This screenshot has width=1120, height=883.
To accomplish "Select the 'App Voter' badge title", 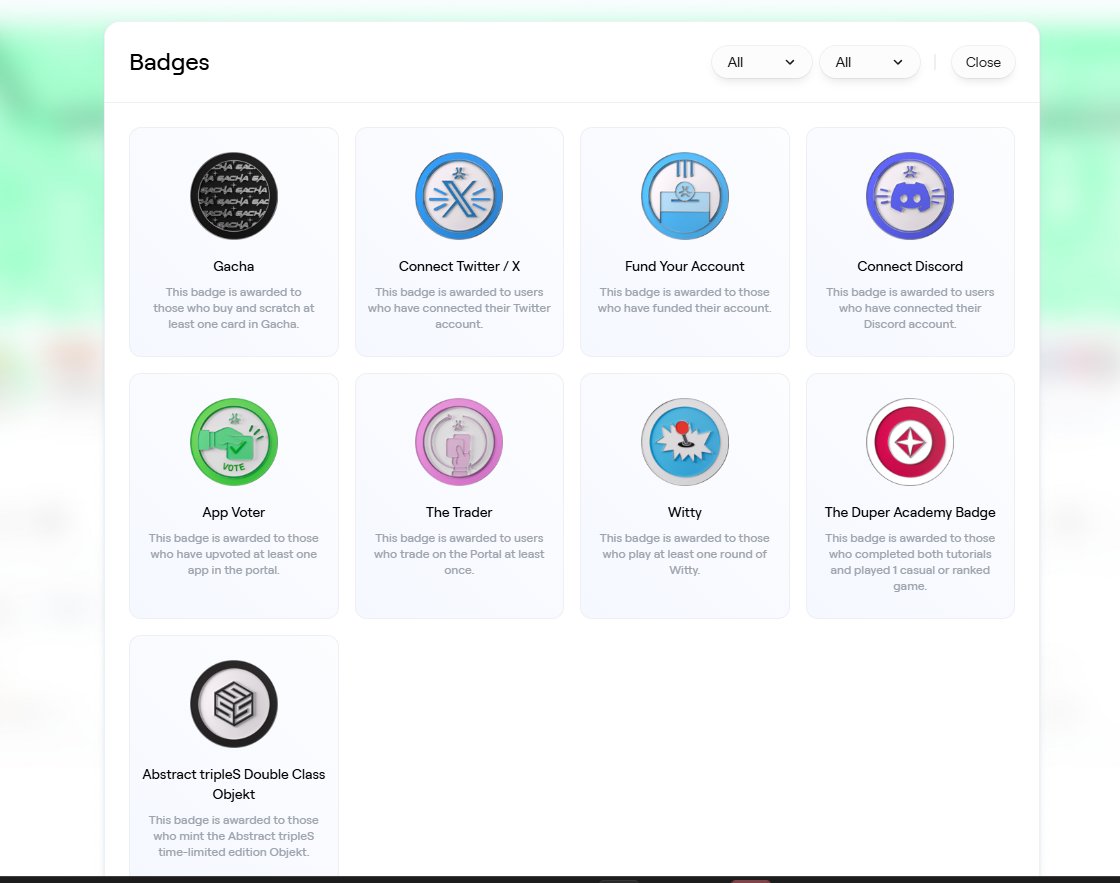I will coord(234,512).
